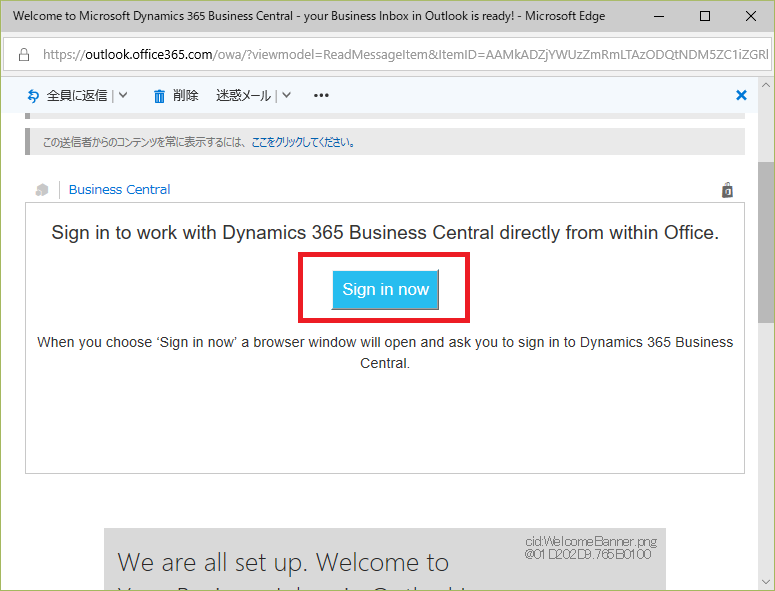Maximize the Microsoft Edge window
Screen dimensions: 775x591
pos(705,16)
